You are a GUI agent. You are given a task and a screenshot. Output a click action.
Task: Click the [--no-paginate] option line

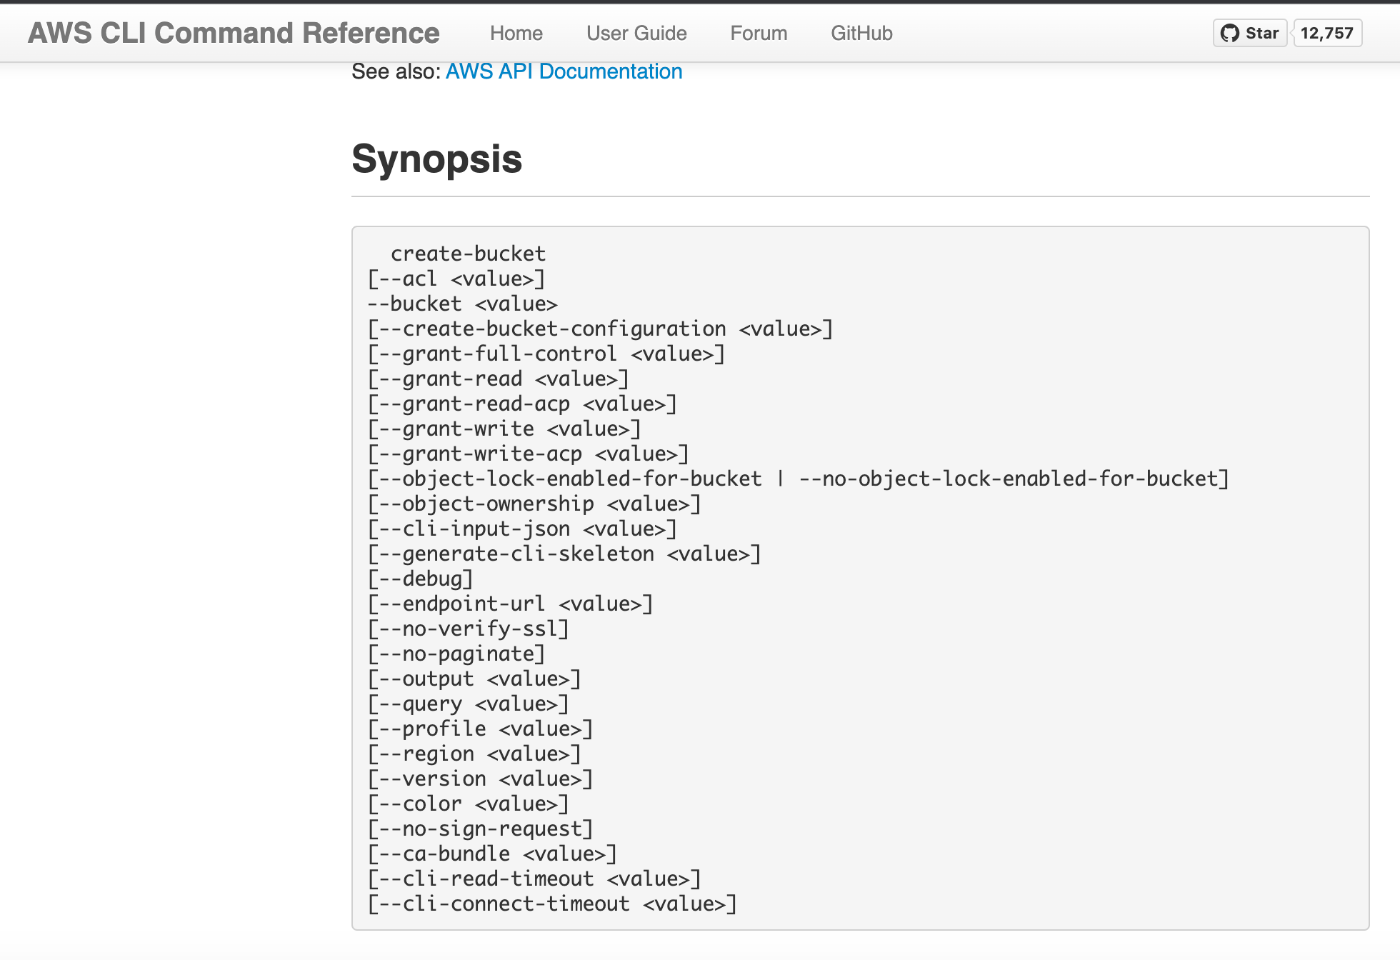click(x=456, y=654)
